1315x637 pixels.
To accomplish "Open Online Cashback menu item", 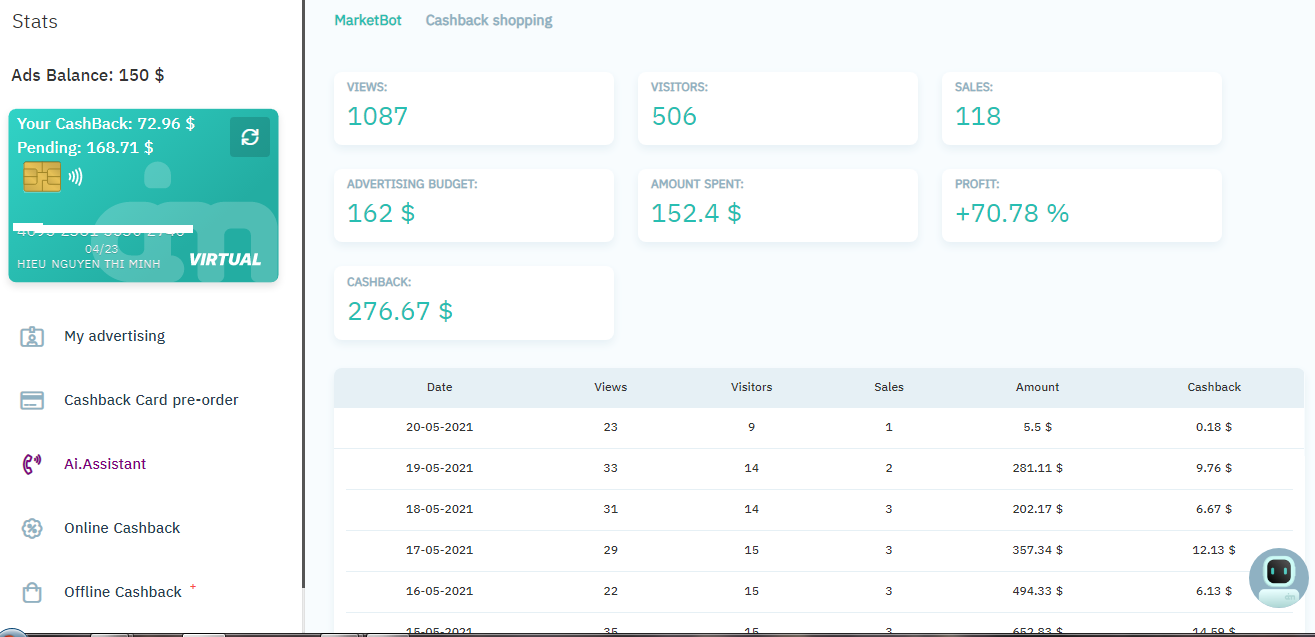I will tap(122, 528).
